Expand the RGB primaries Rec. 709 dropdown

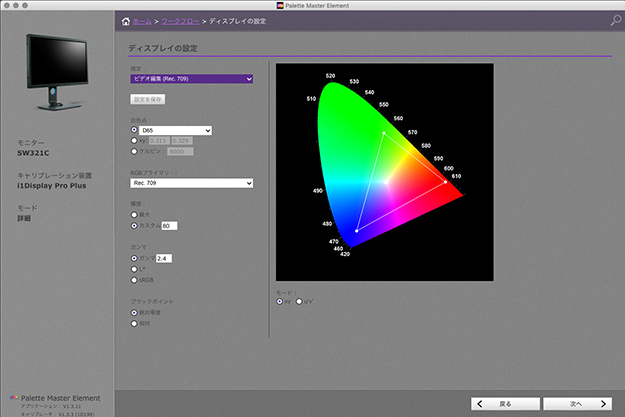pyautogui.click(x=191, y=183)
